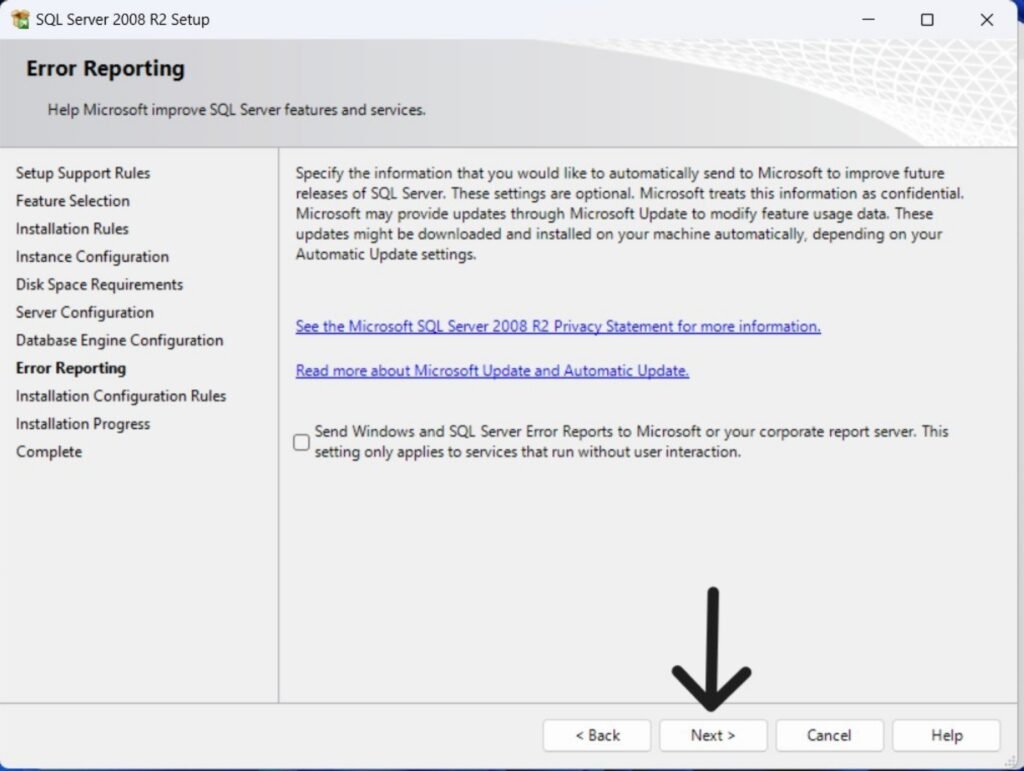Maximize the SQL Server Setup window
Image resolution: width=1024 pixels, height=771 pixels.
click(x=927, y=19)
